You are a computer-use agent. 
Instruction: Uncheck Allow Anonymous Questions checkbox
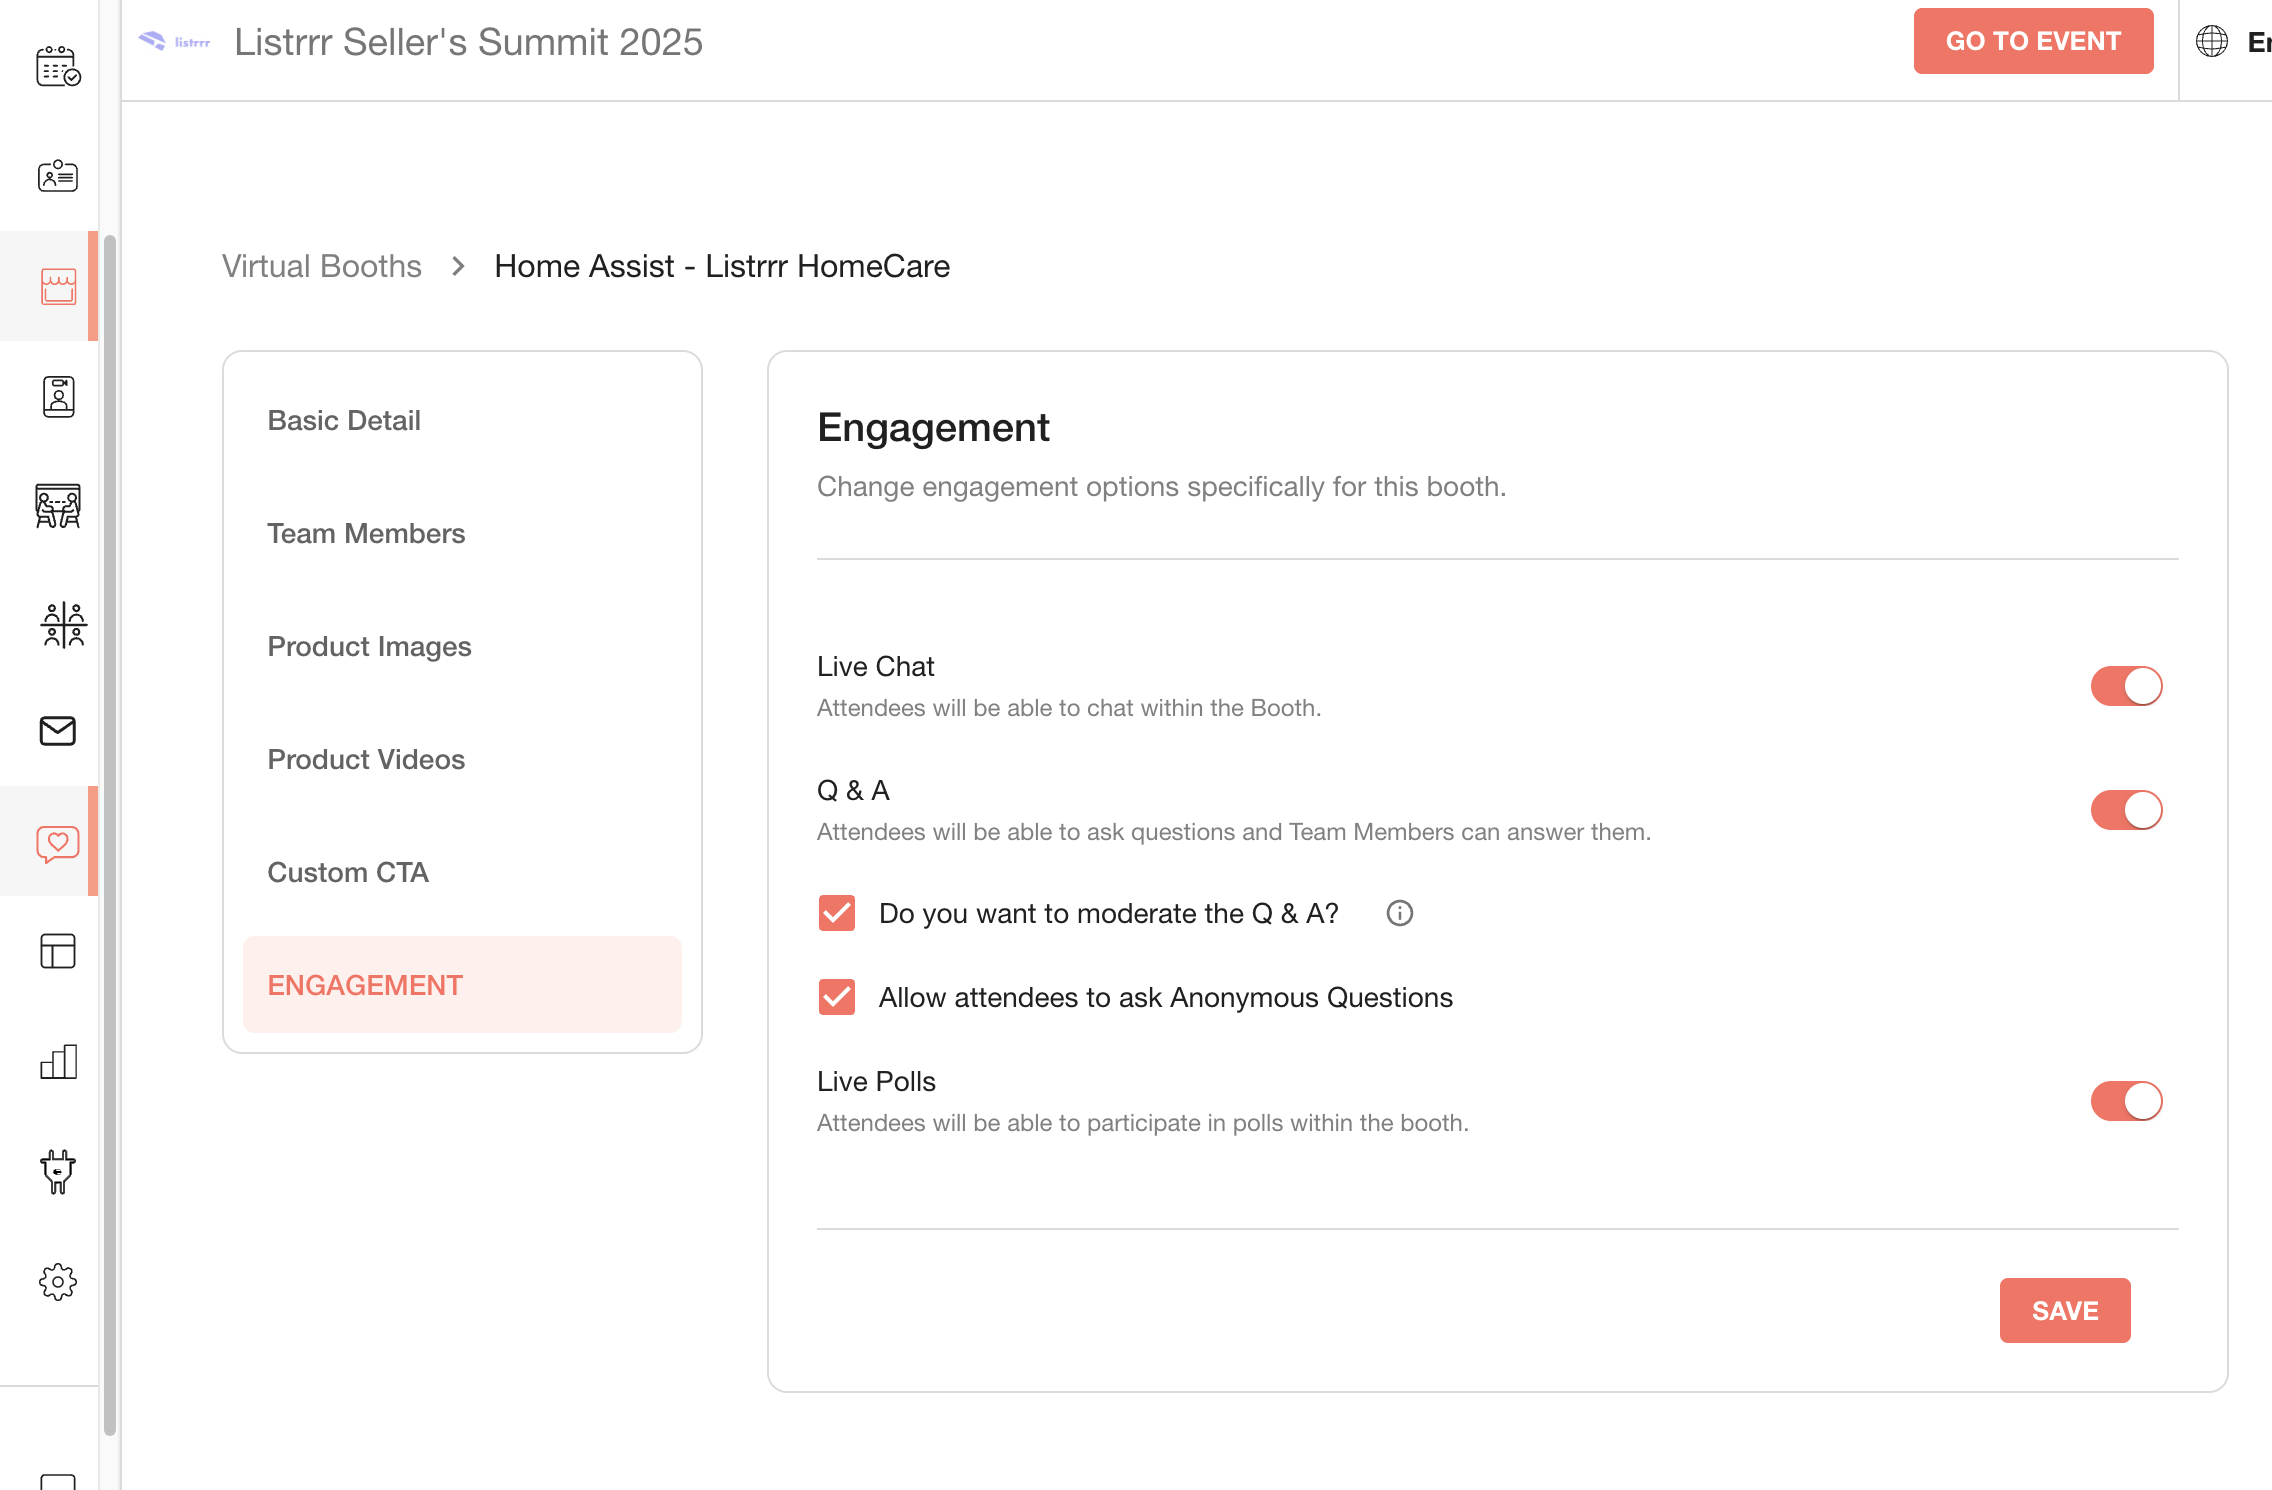(x=836, y=997)
